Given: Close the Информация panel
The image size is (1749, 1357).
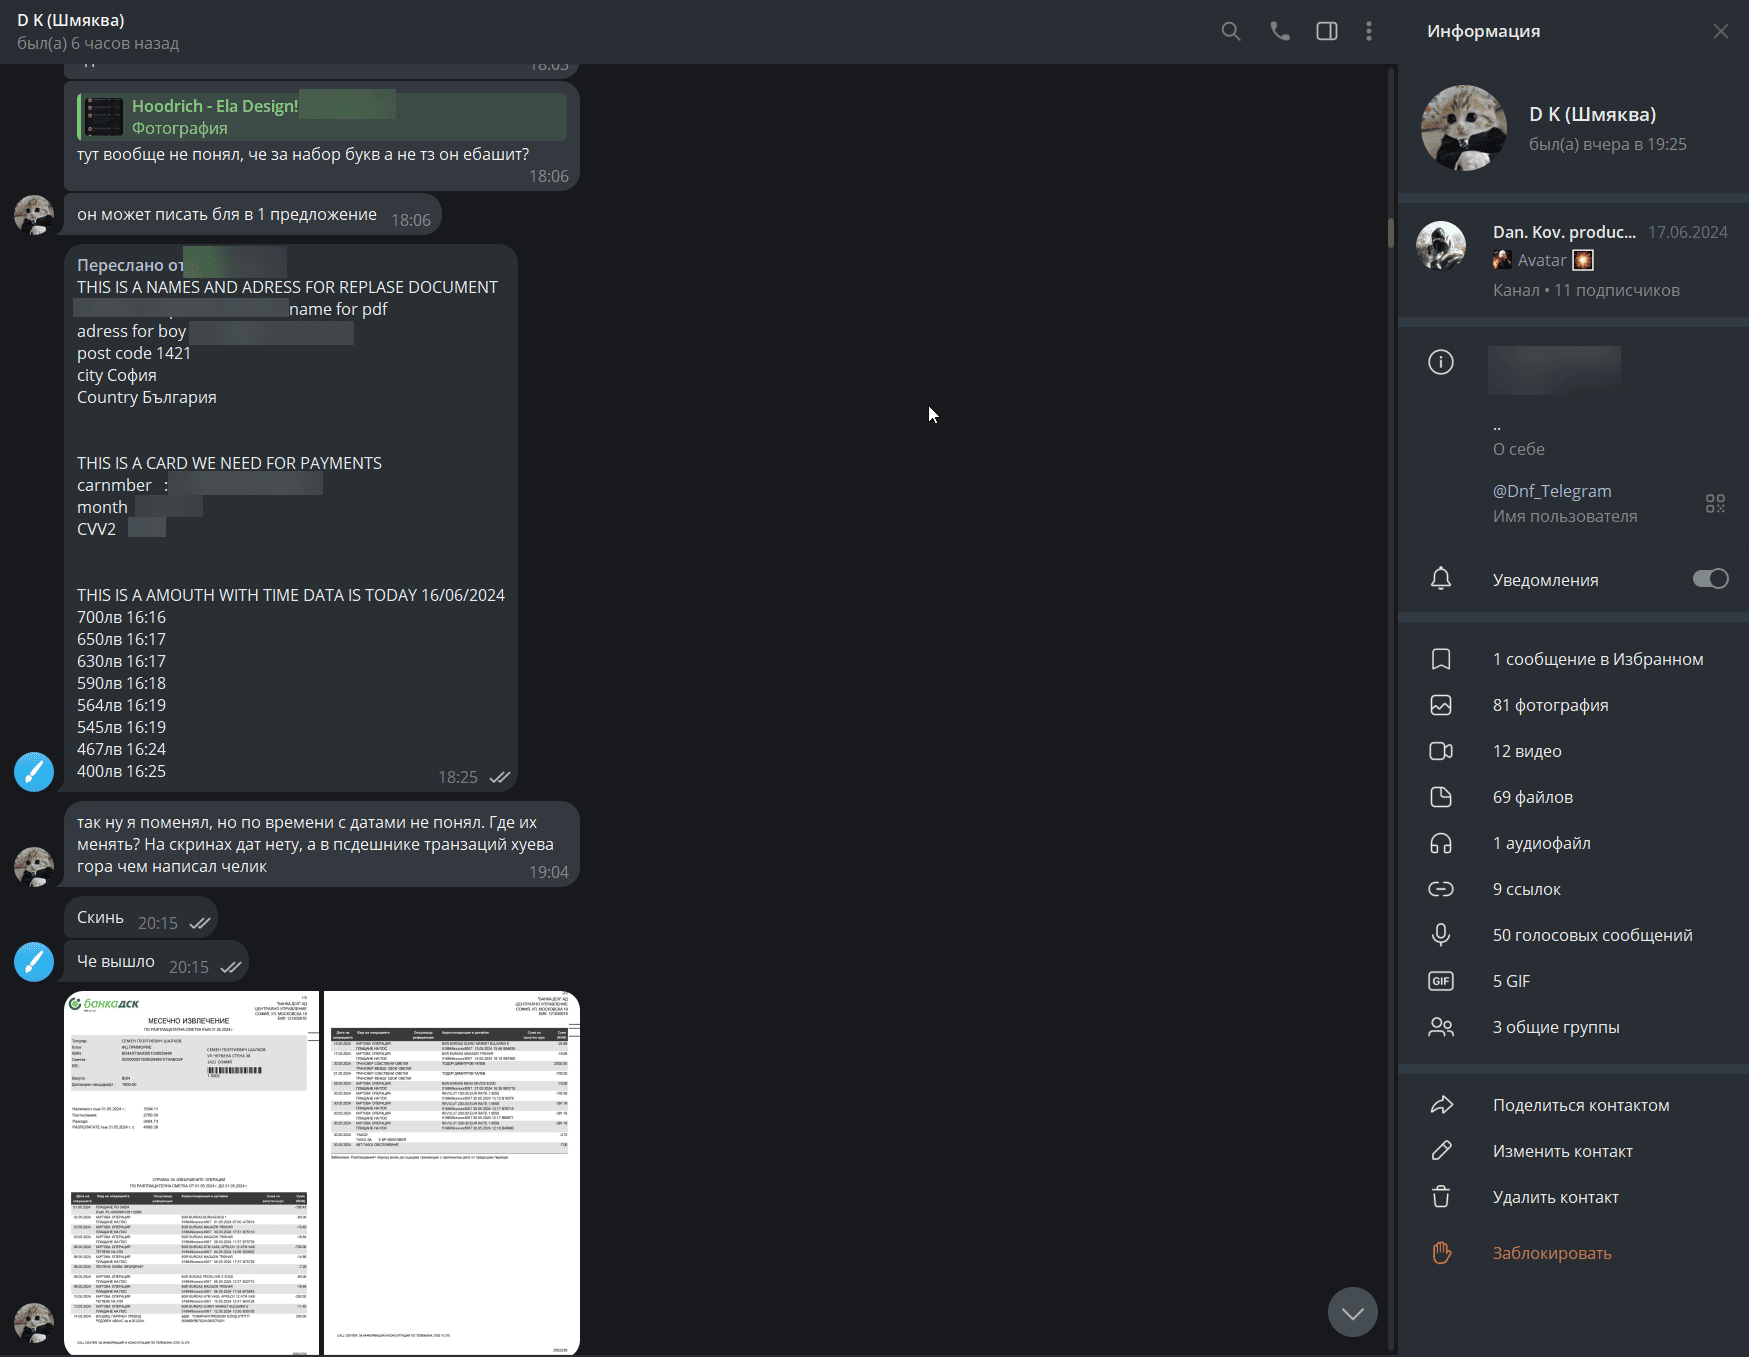Looking at the screenshot, I should tap(1721, 32).
